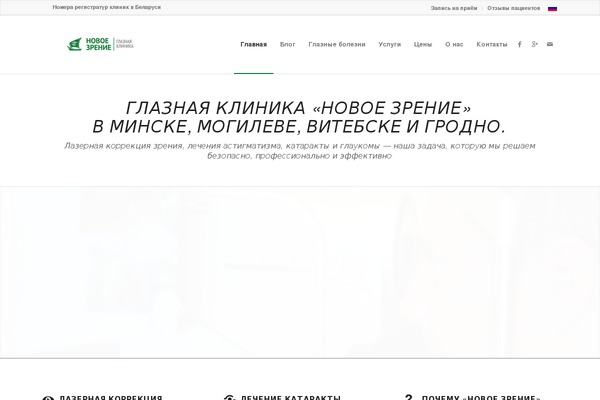Open the Услуги menu item
The width and height of the screenshot is (600, 400).
point(390,44)
